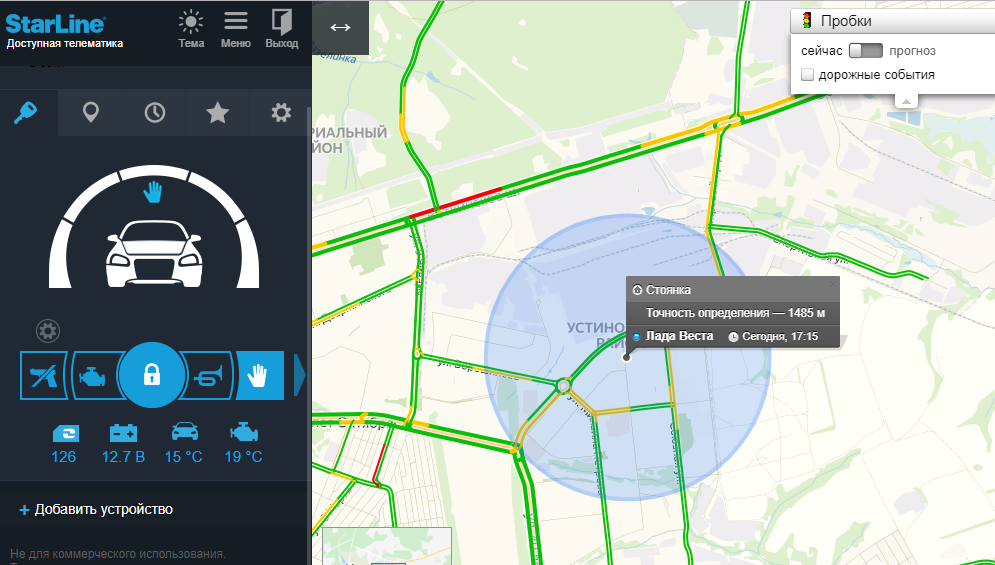Click the прогноз label
Viewport: 995px width, 565px height.
[913, 51]
